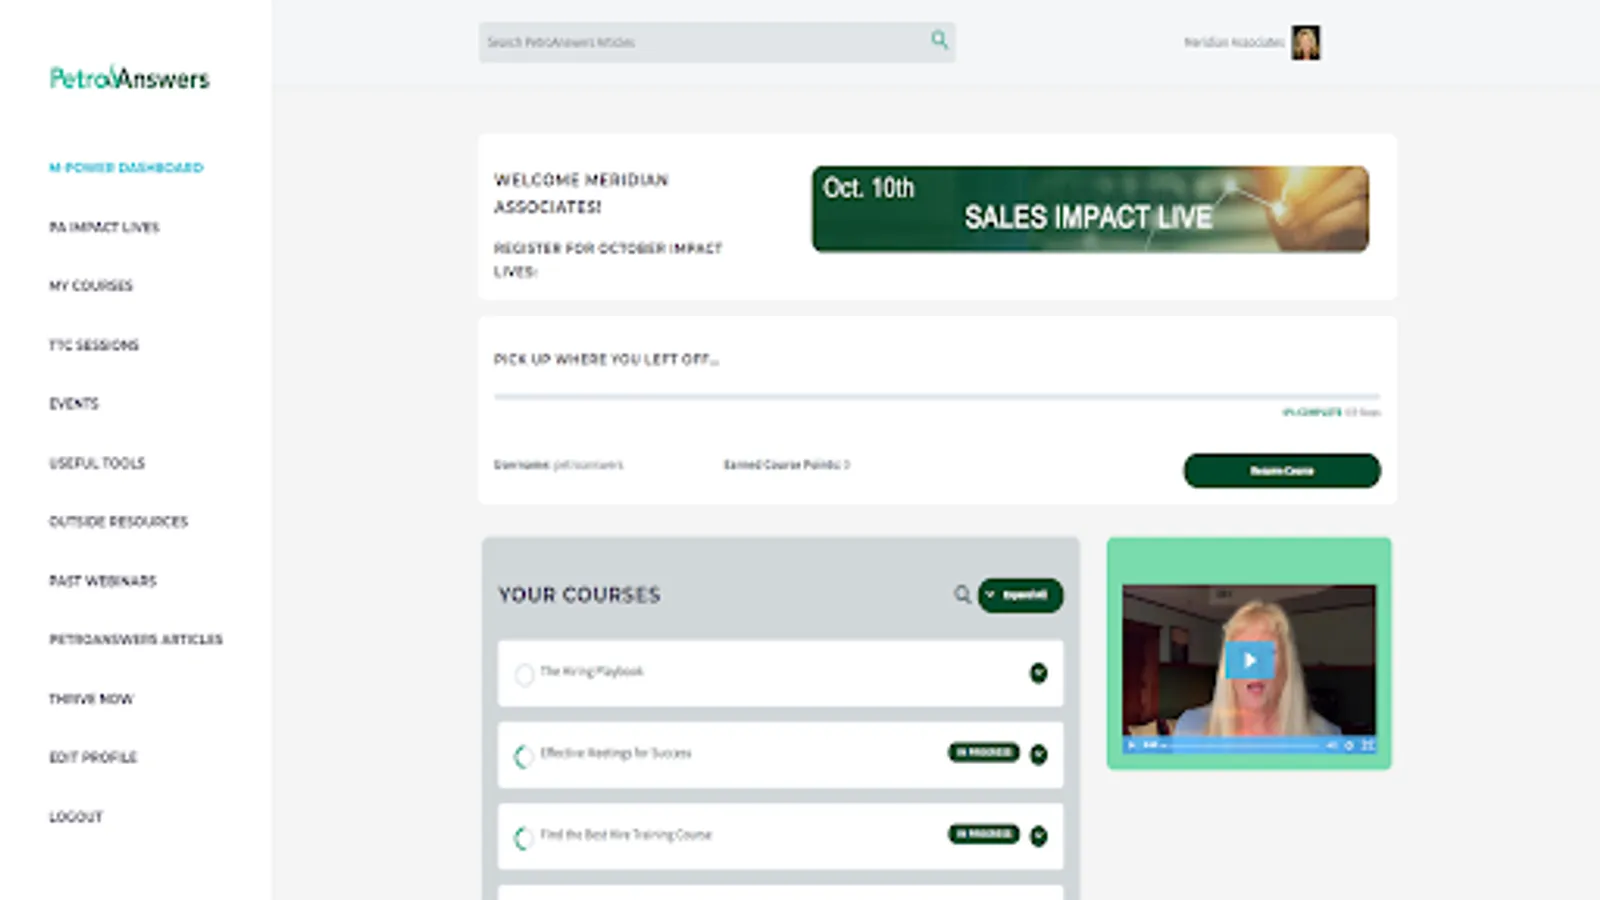Click the small play icon in video controls
Viewport: 1600px width, 900px height.
point(1132,745)
